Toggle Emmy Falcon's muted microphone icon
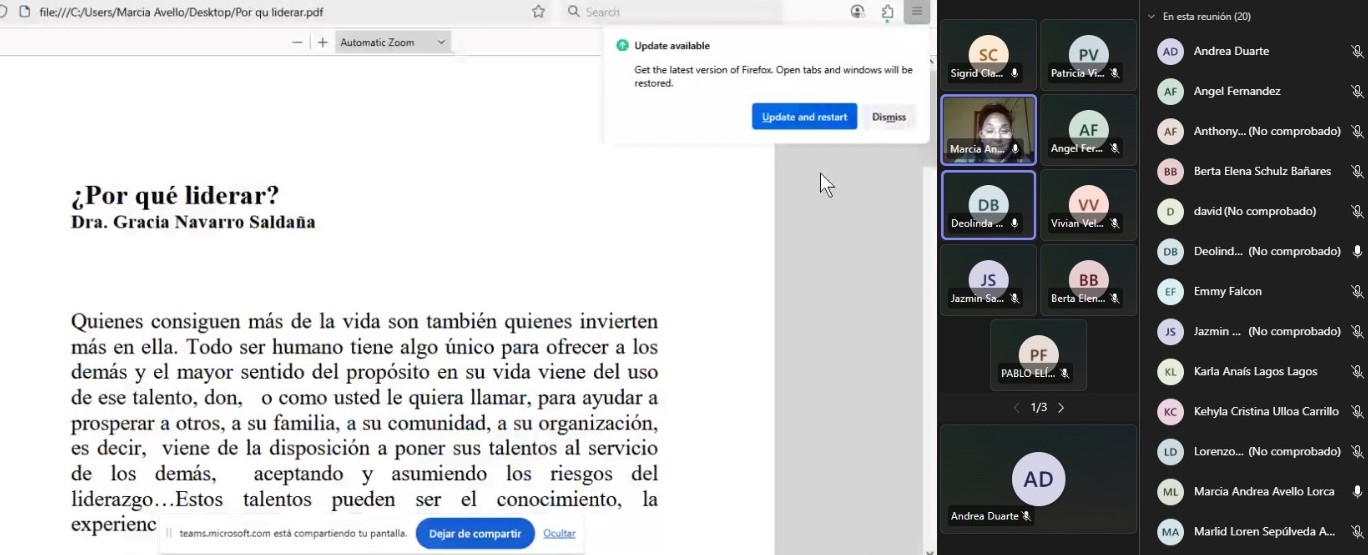Image resolution: width=1368 pixels, height=555 pixels. point(1356,292)
